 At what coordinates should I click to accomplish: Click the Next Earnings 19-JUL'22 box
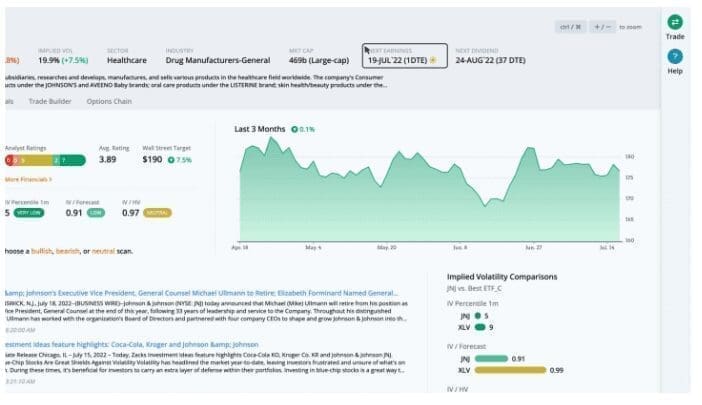coord(404,54)
